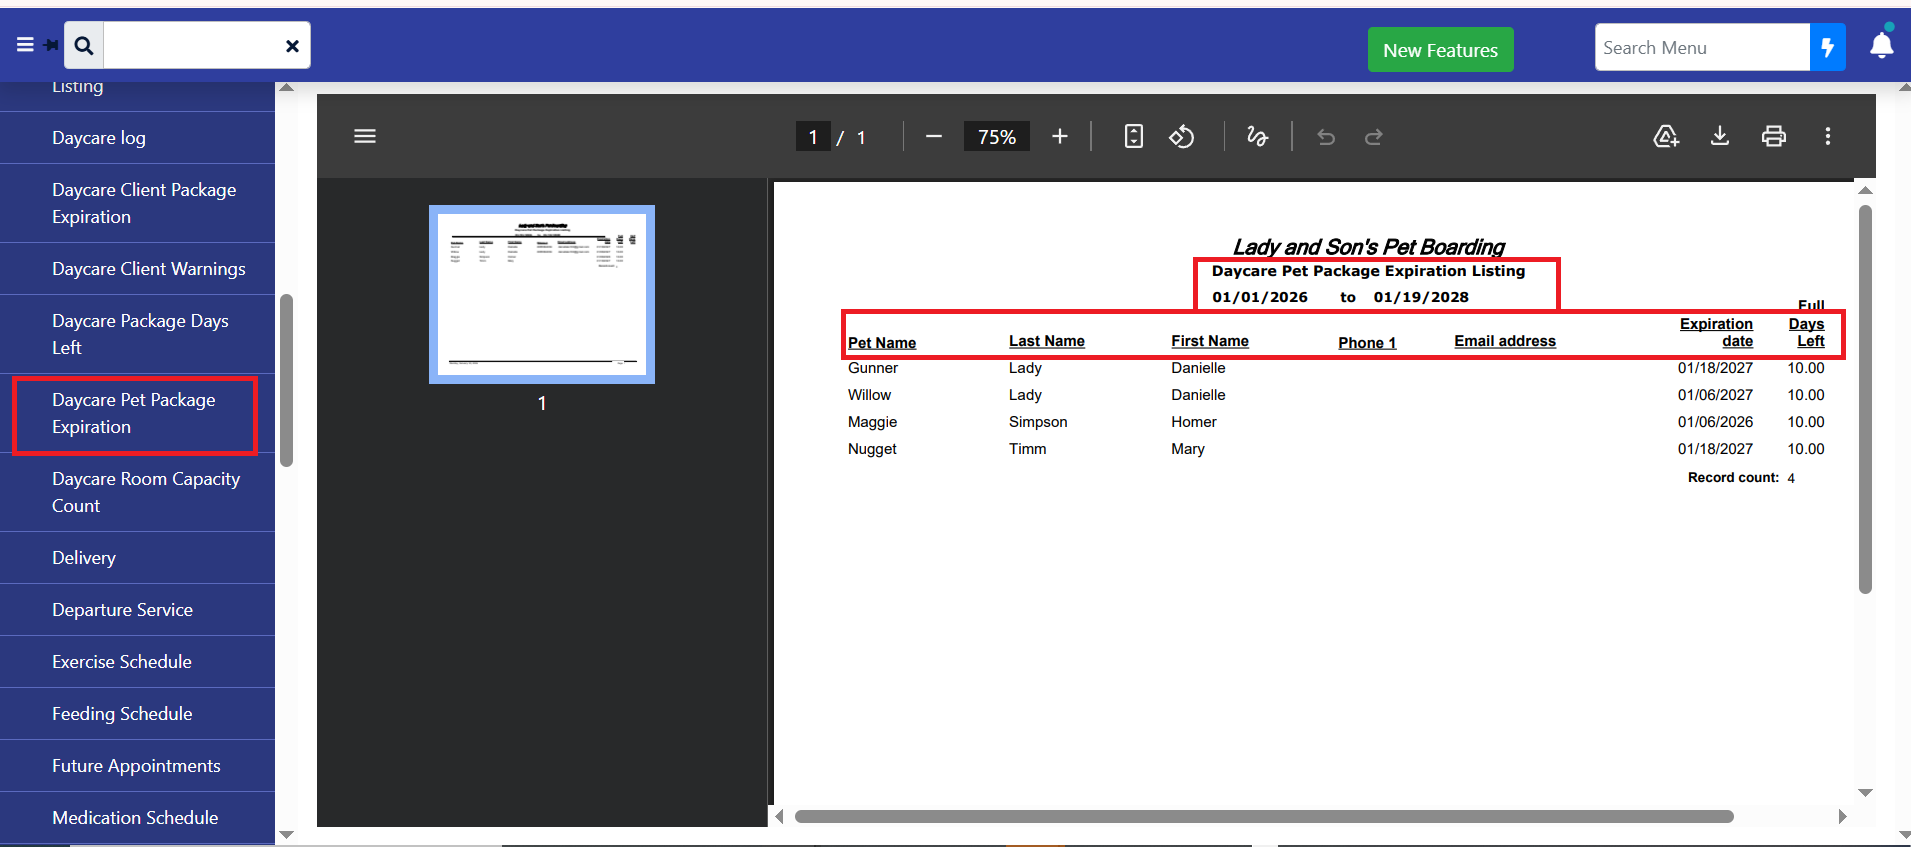Click the lightning quick search button

coord(1827,48)
